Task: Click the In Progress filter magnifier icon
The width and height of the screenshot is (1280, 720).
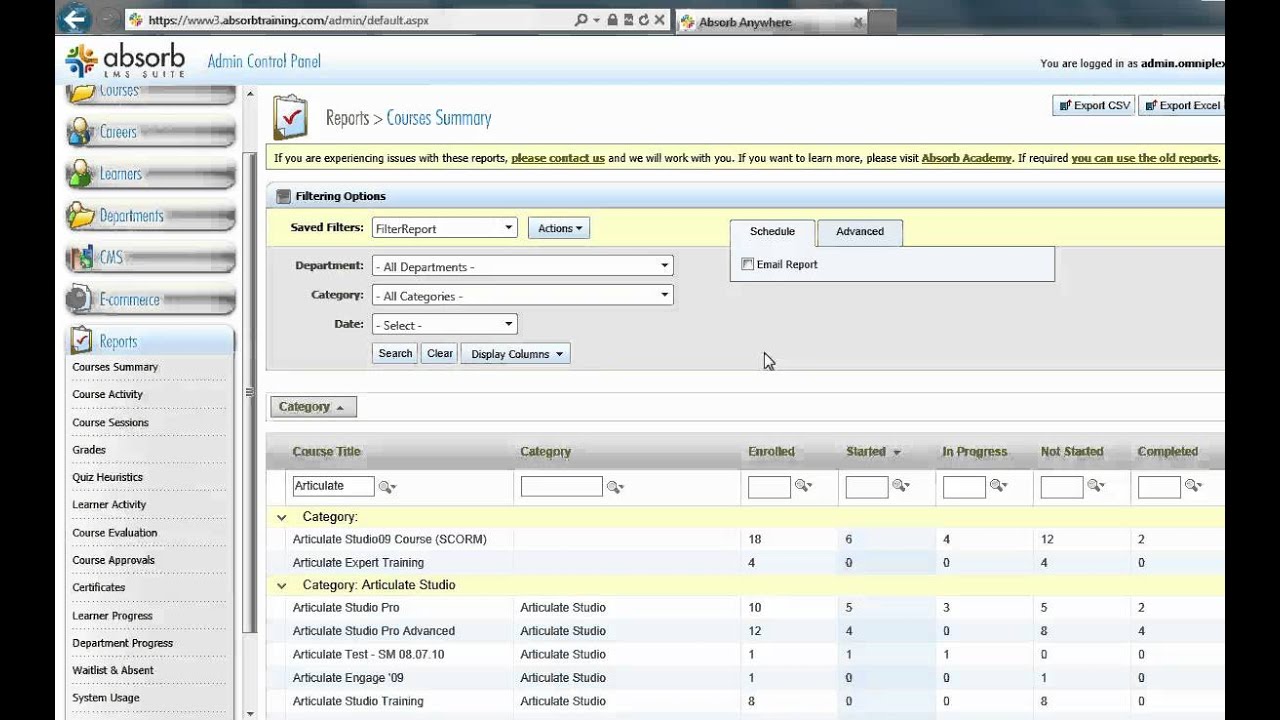Action: tap(998, 486)
